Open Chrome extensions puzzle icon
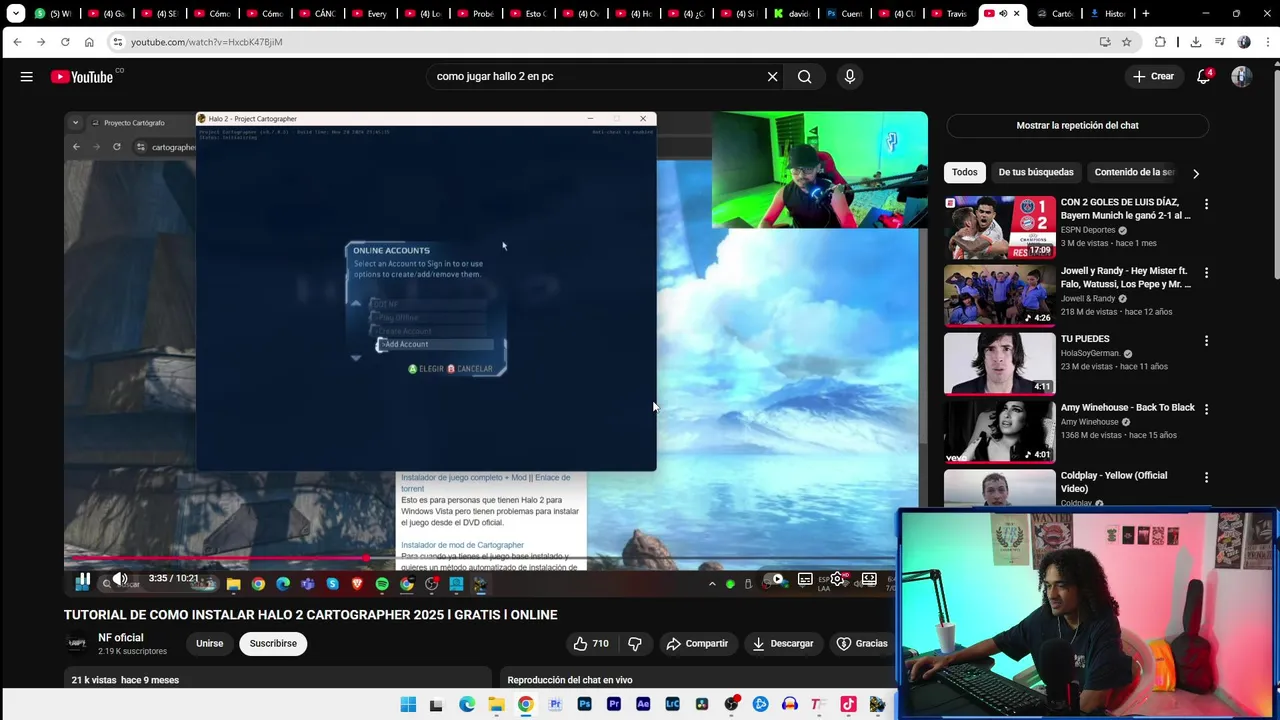 click(1160, 42)
